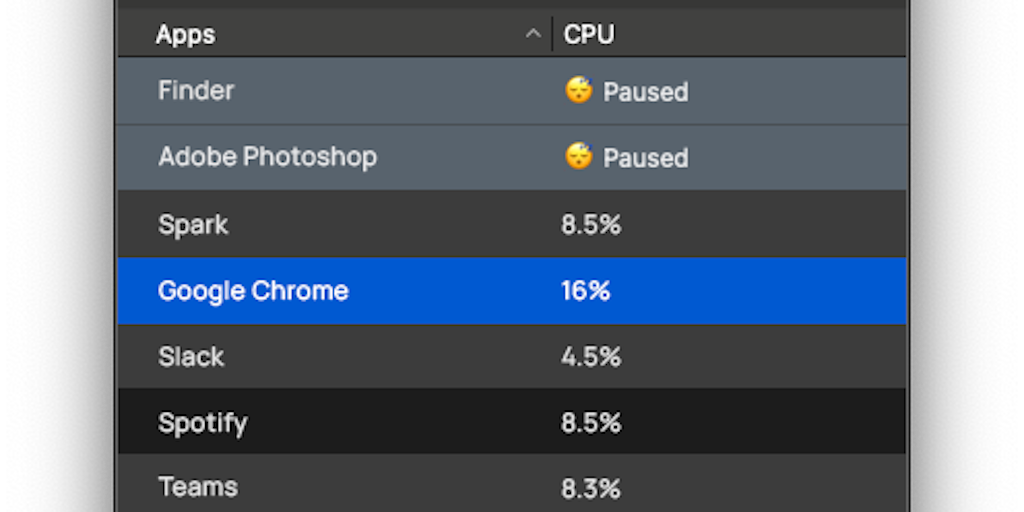This screenshot has height=512, width=1024.
Task: Select the Spotify app name
Action: pyautogui.click(x=202, y=423)
